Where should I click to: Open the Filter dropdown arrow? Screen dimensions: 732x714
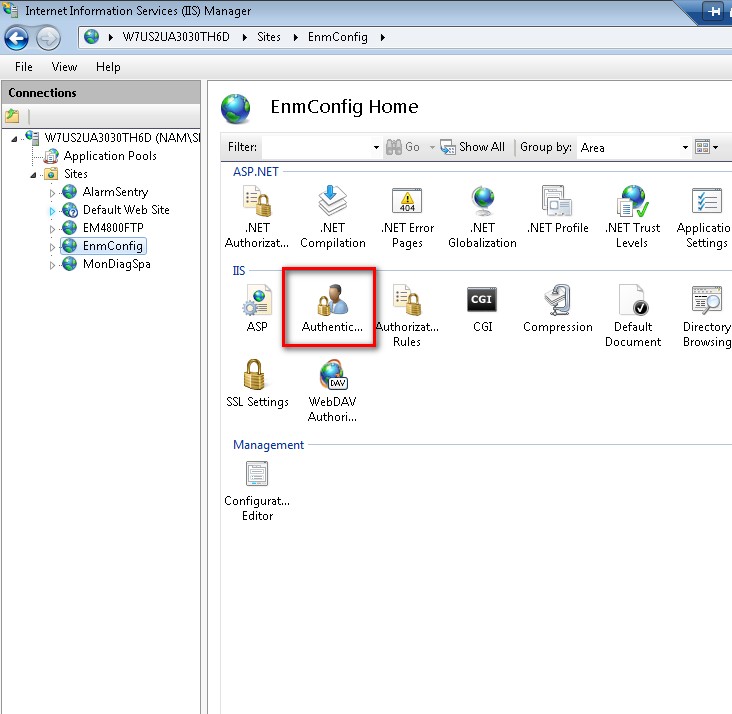(376, 148)
